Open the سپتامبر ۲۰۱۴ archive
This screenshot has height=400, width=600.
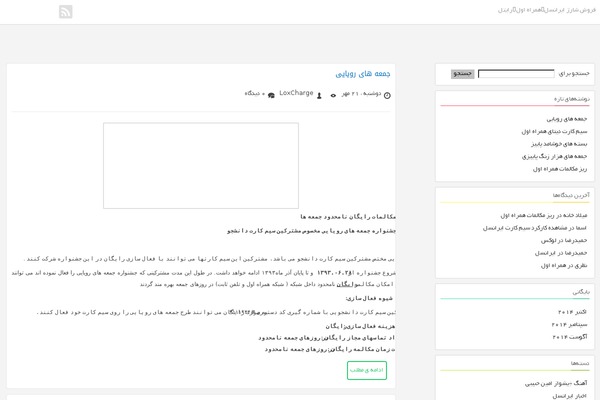[569, 325]
